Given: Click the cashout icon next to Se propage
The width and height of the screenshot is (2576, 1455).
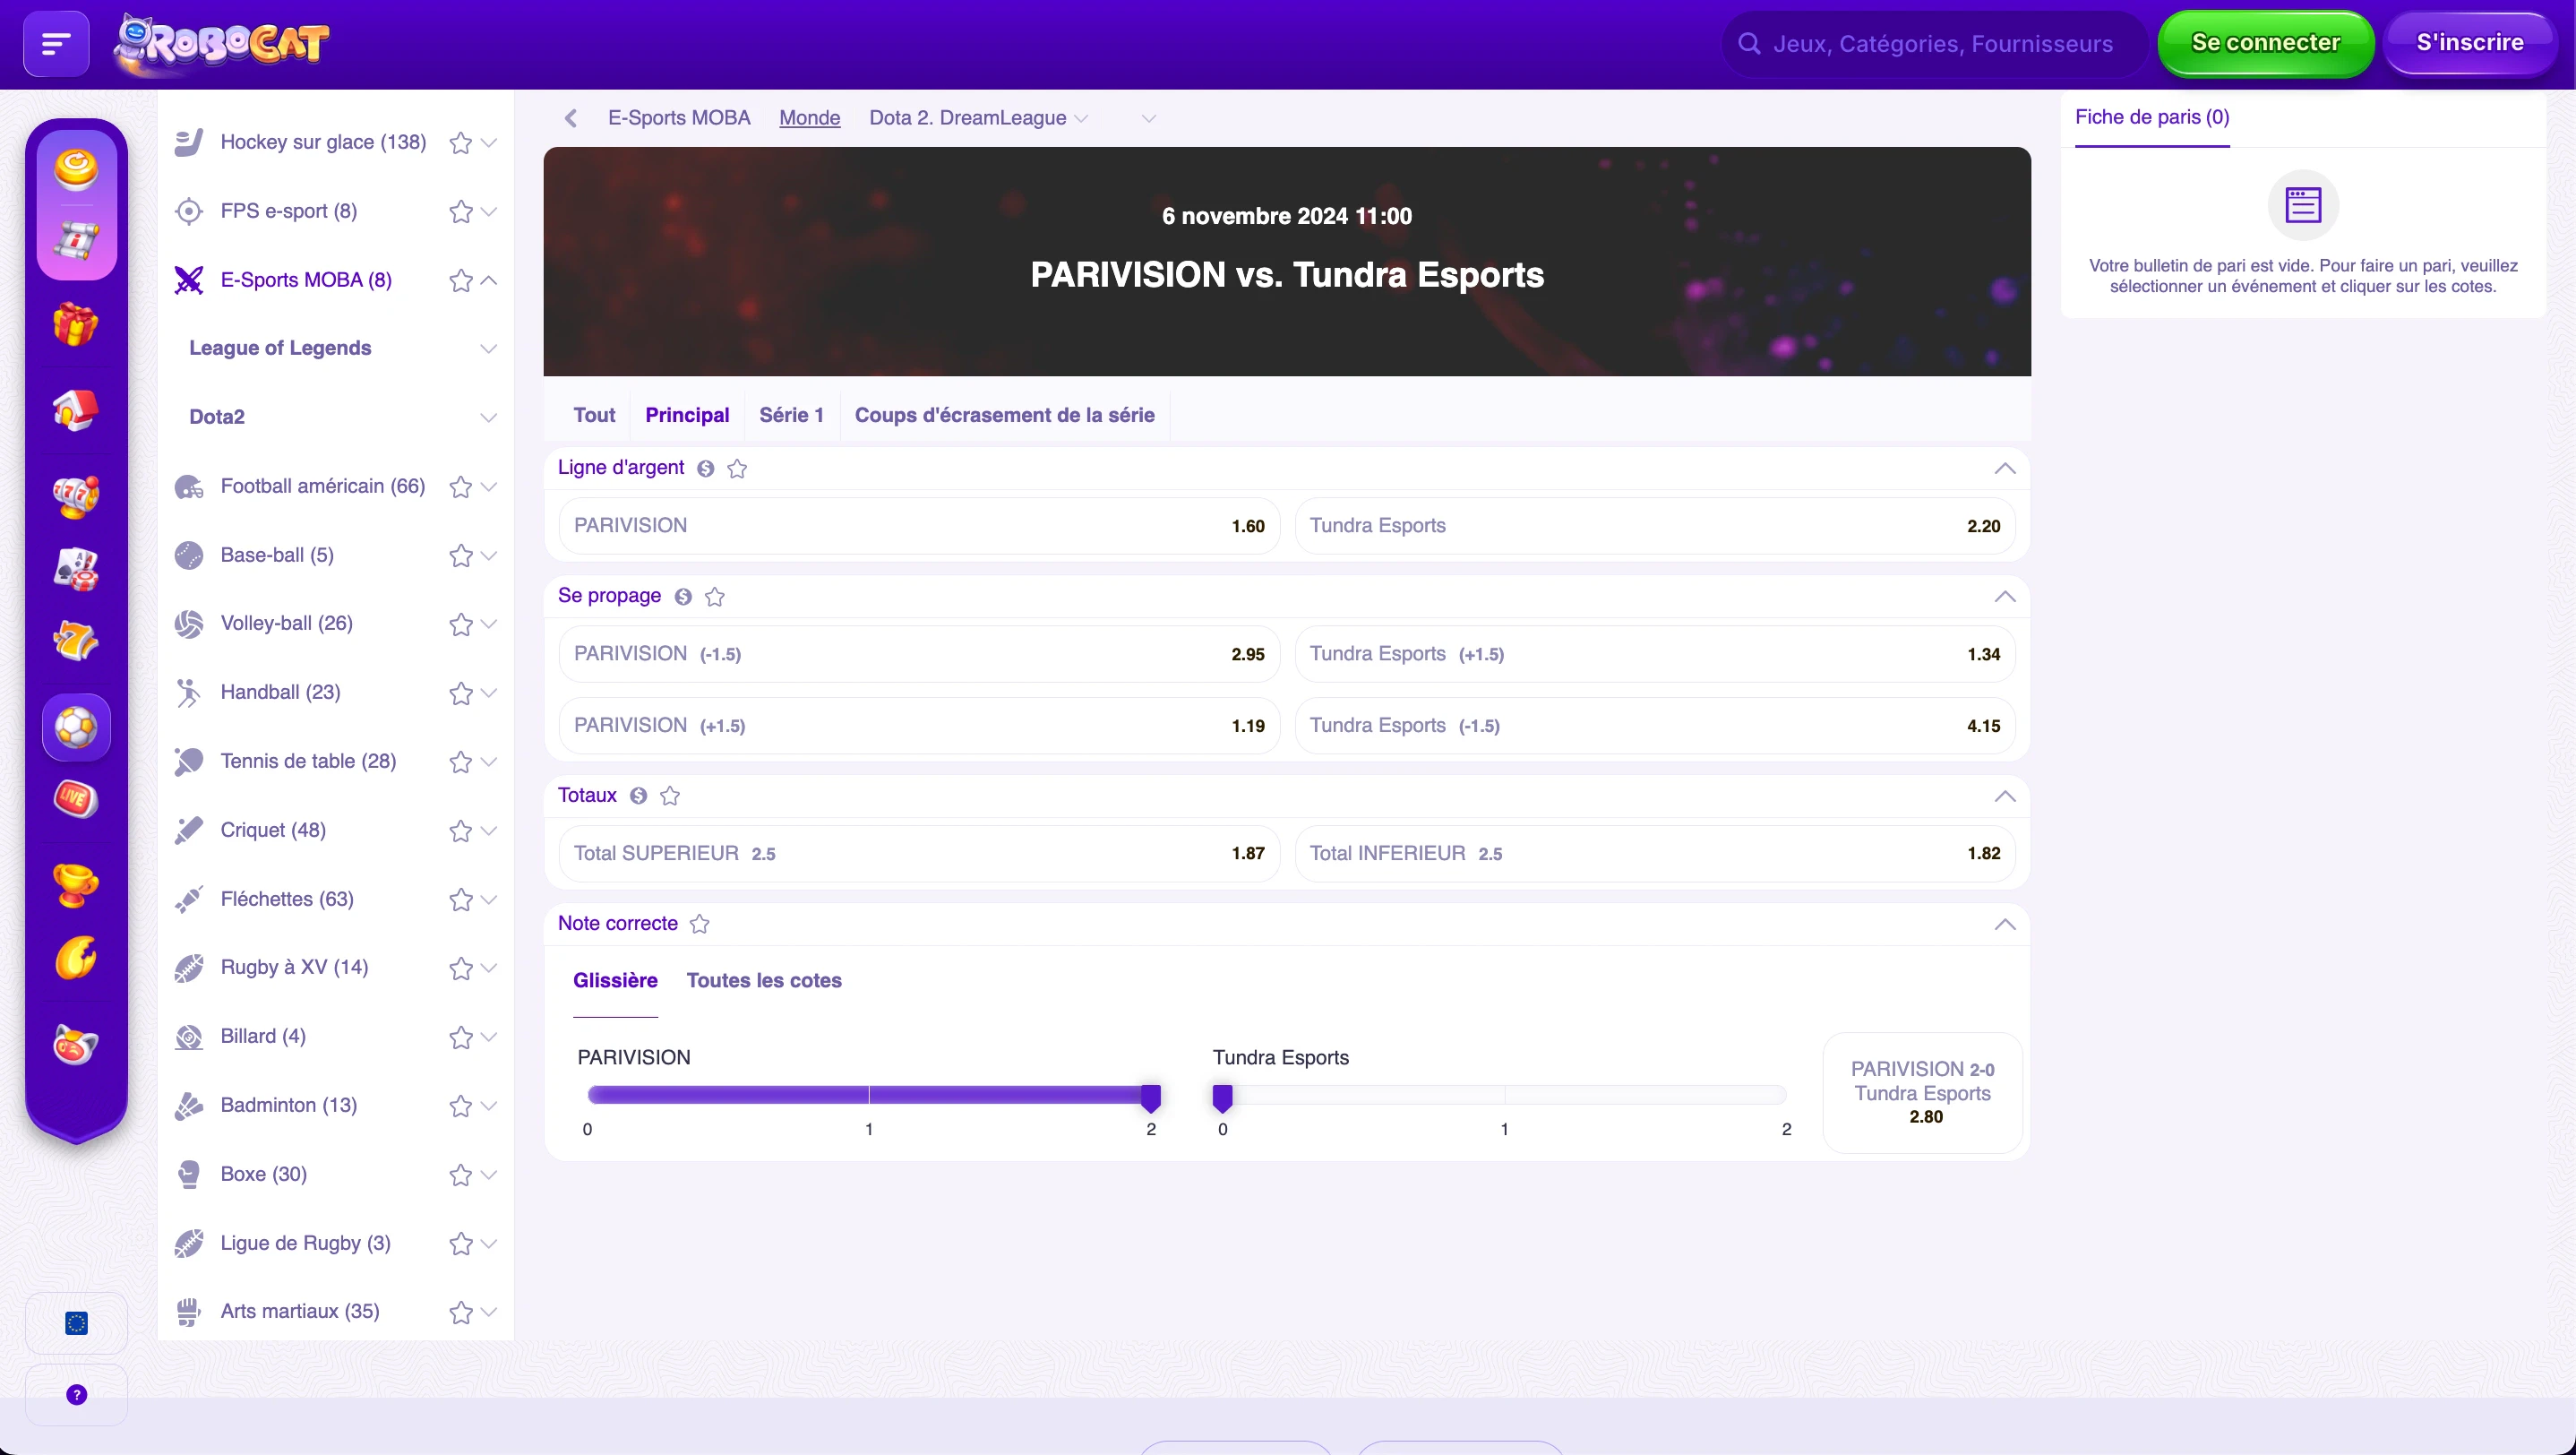Looking at the screenshot, I should 683,596.
